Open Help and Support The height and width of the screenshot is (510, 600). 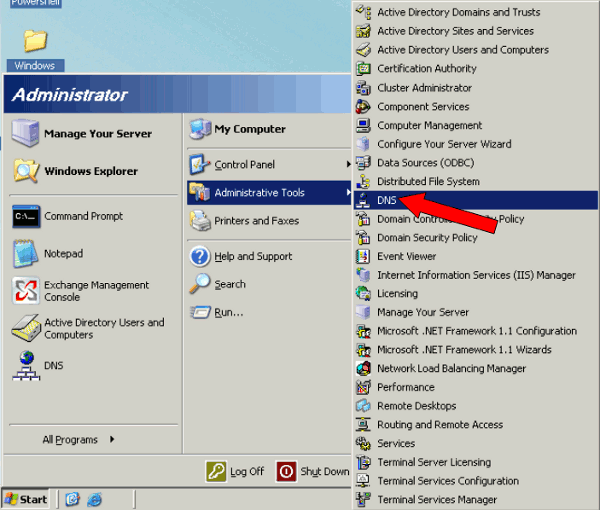coord(269,256)
